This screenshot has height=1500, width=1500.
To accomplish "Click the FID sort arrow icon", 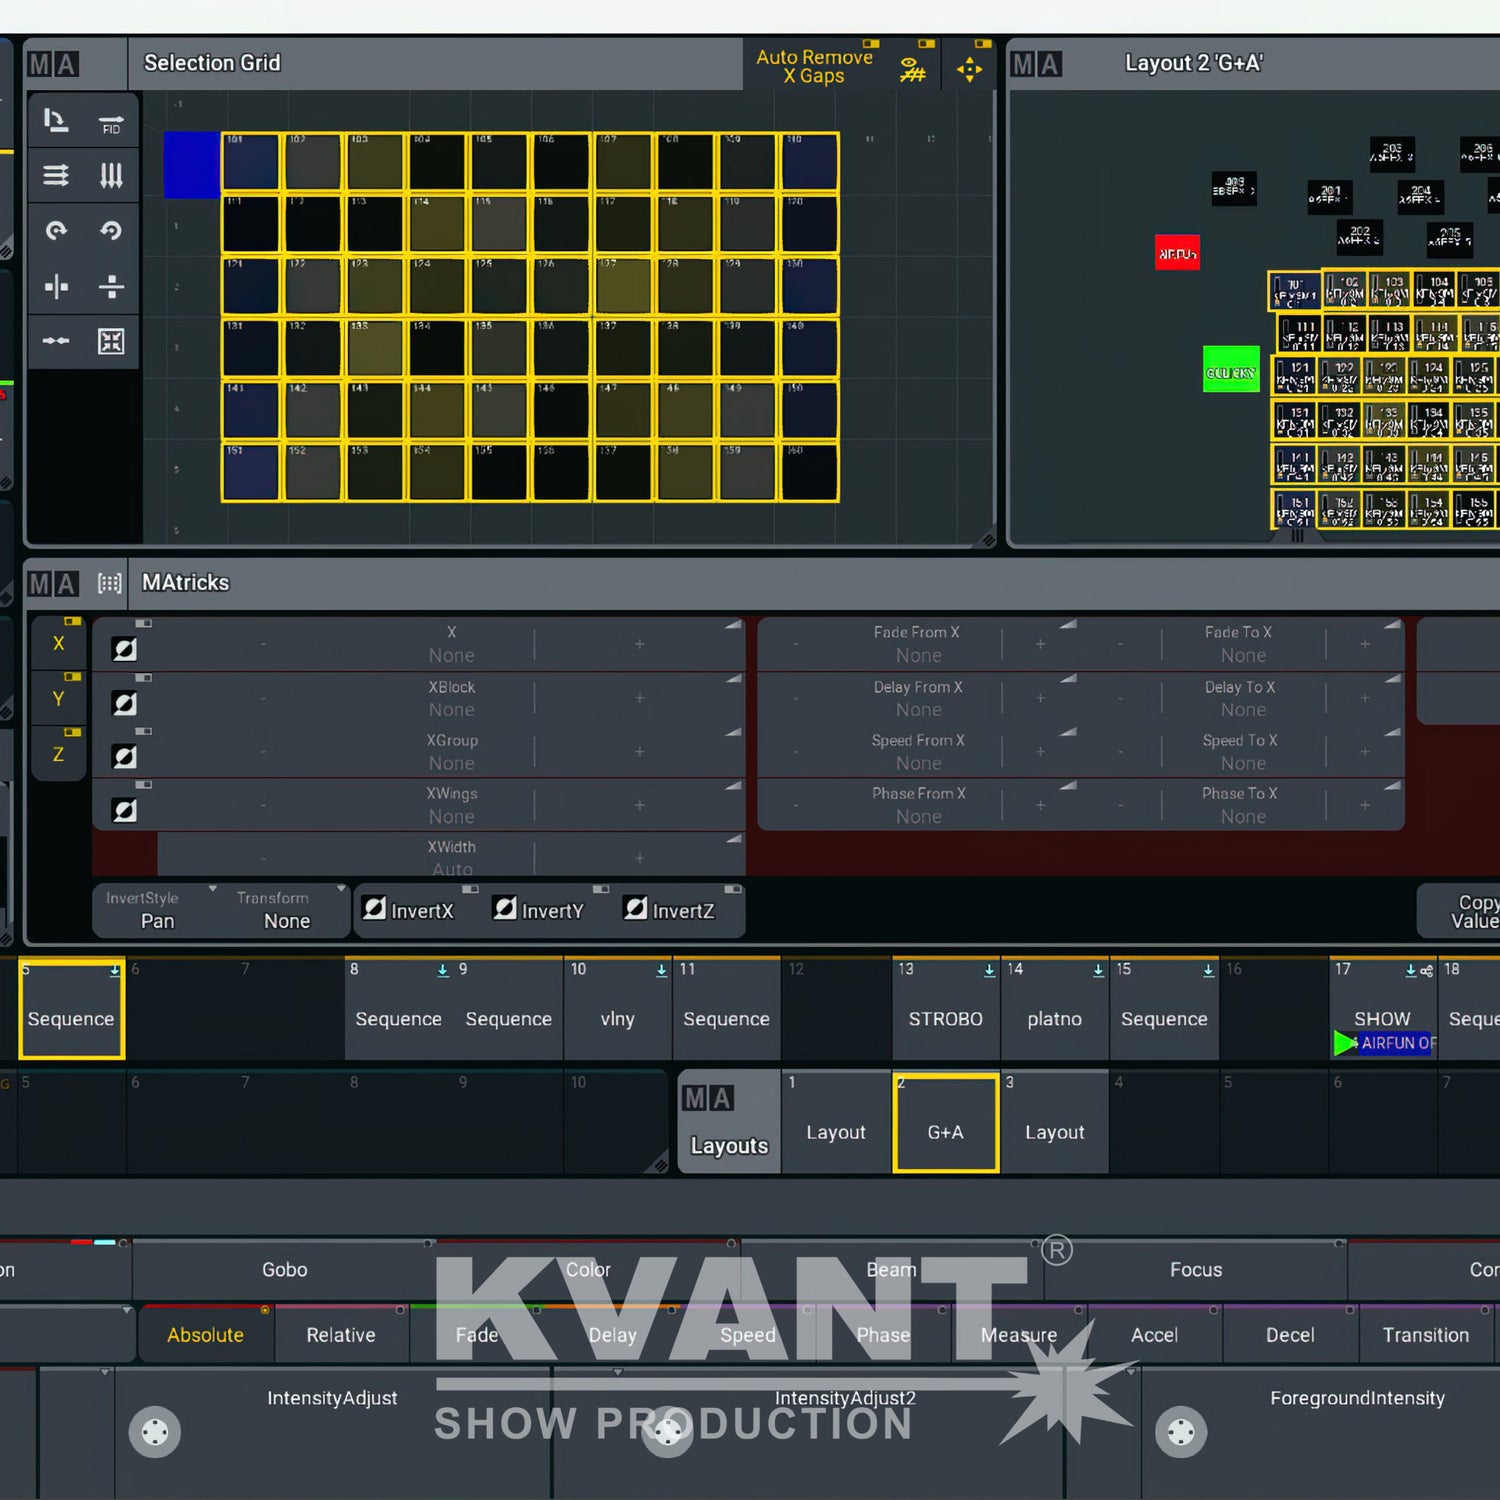I will (x=111, y=123).
